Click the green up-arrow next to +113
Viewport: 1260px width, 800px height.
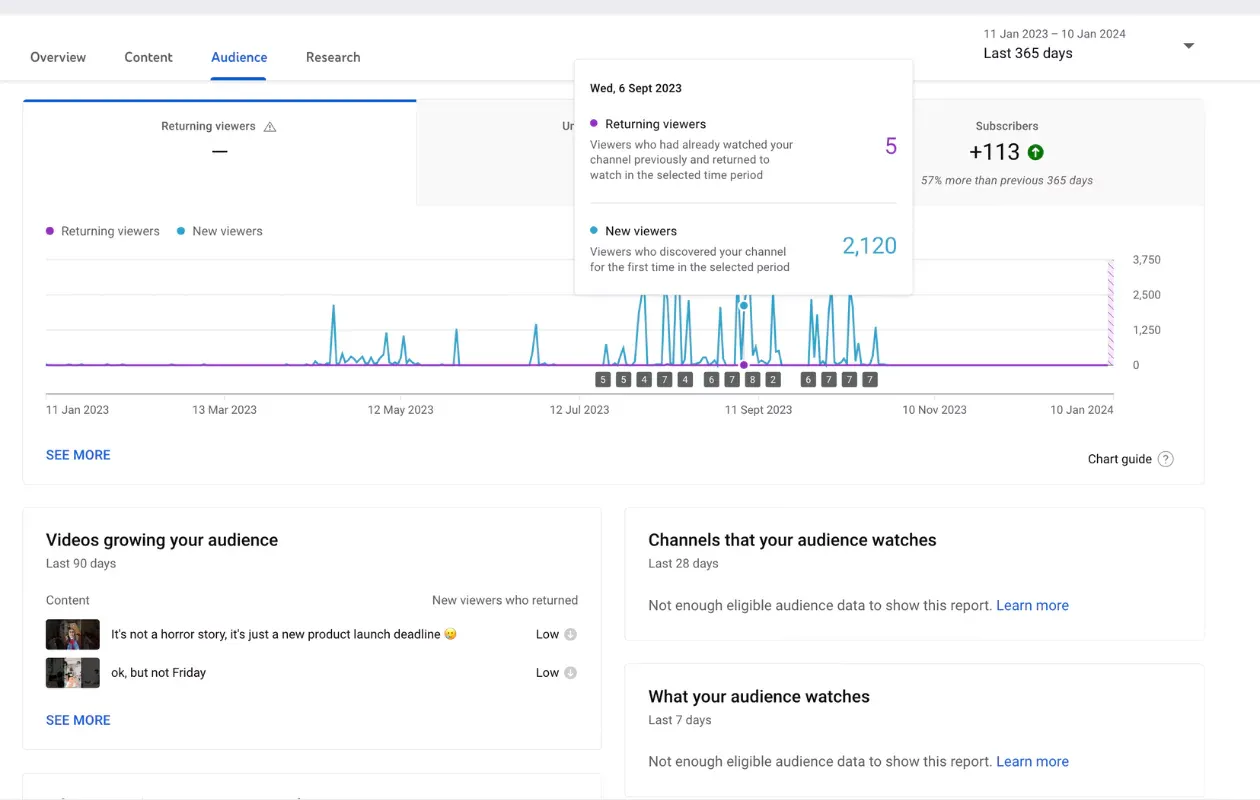click(x=1035, y=152)
